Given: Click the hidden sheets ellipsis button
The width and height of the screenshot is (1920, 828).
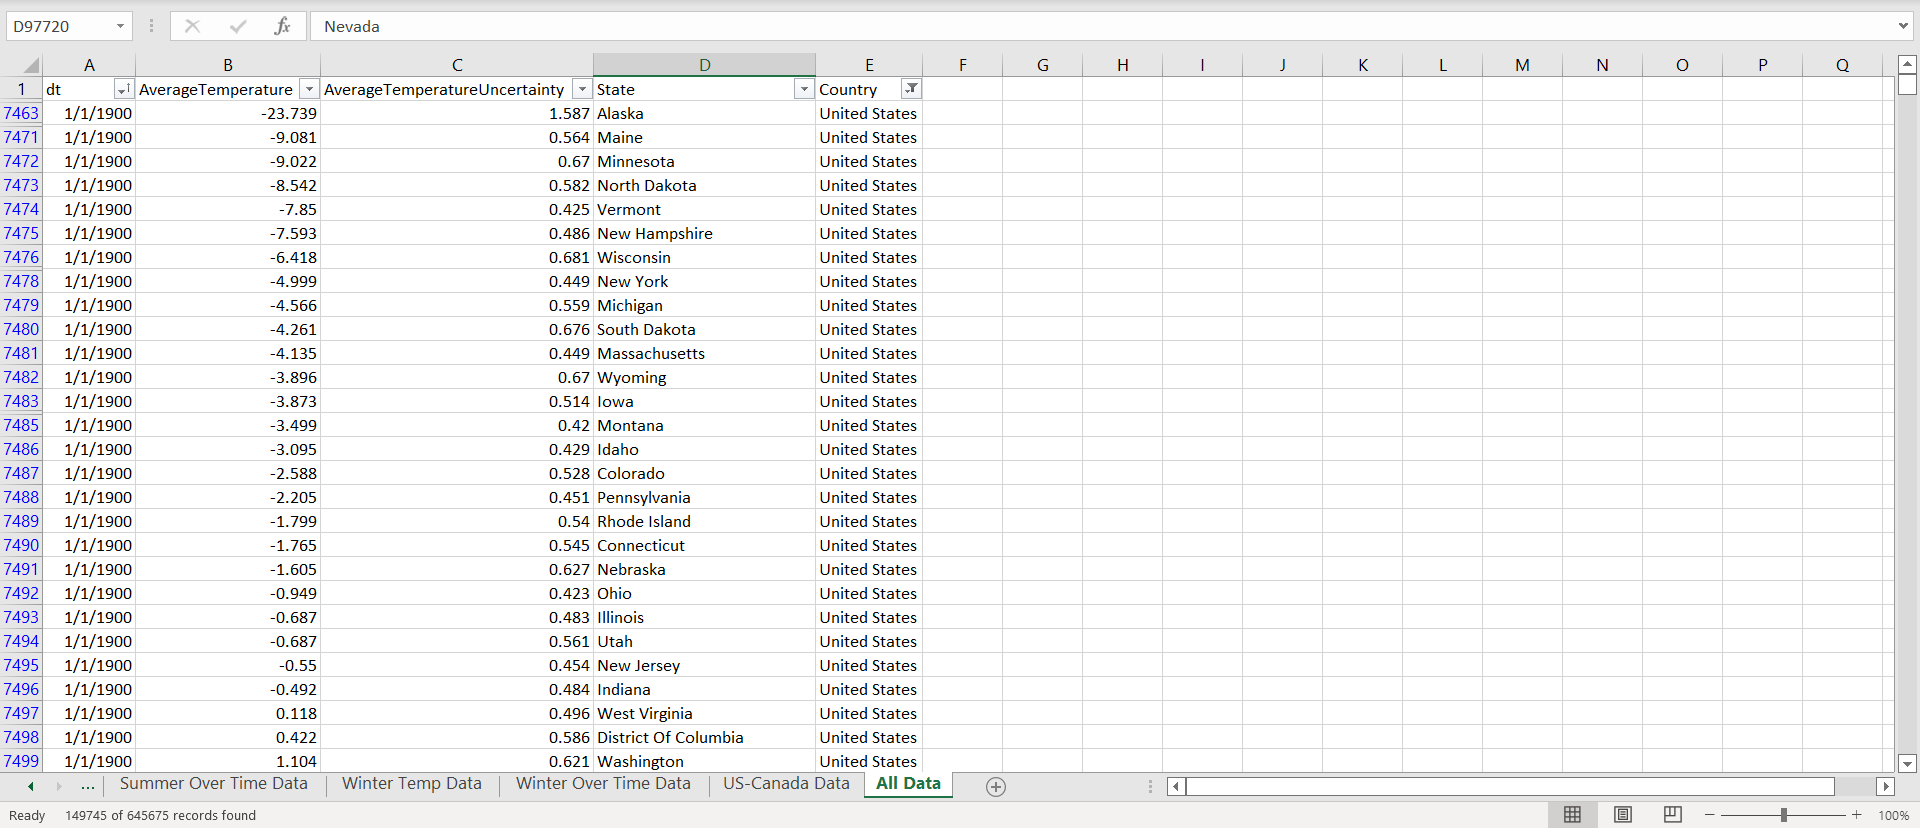Looking at the screenshot, I should (88, 786).
